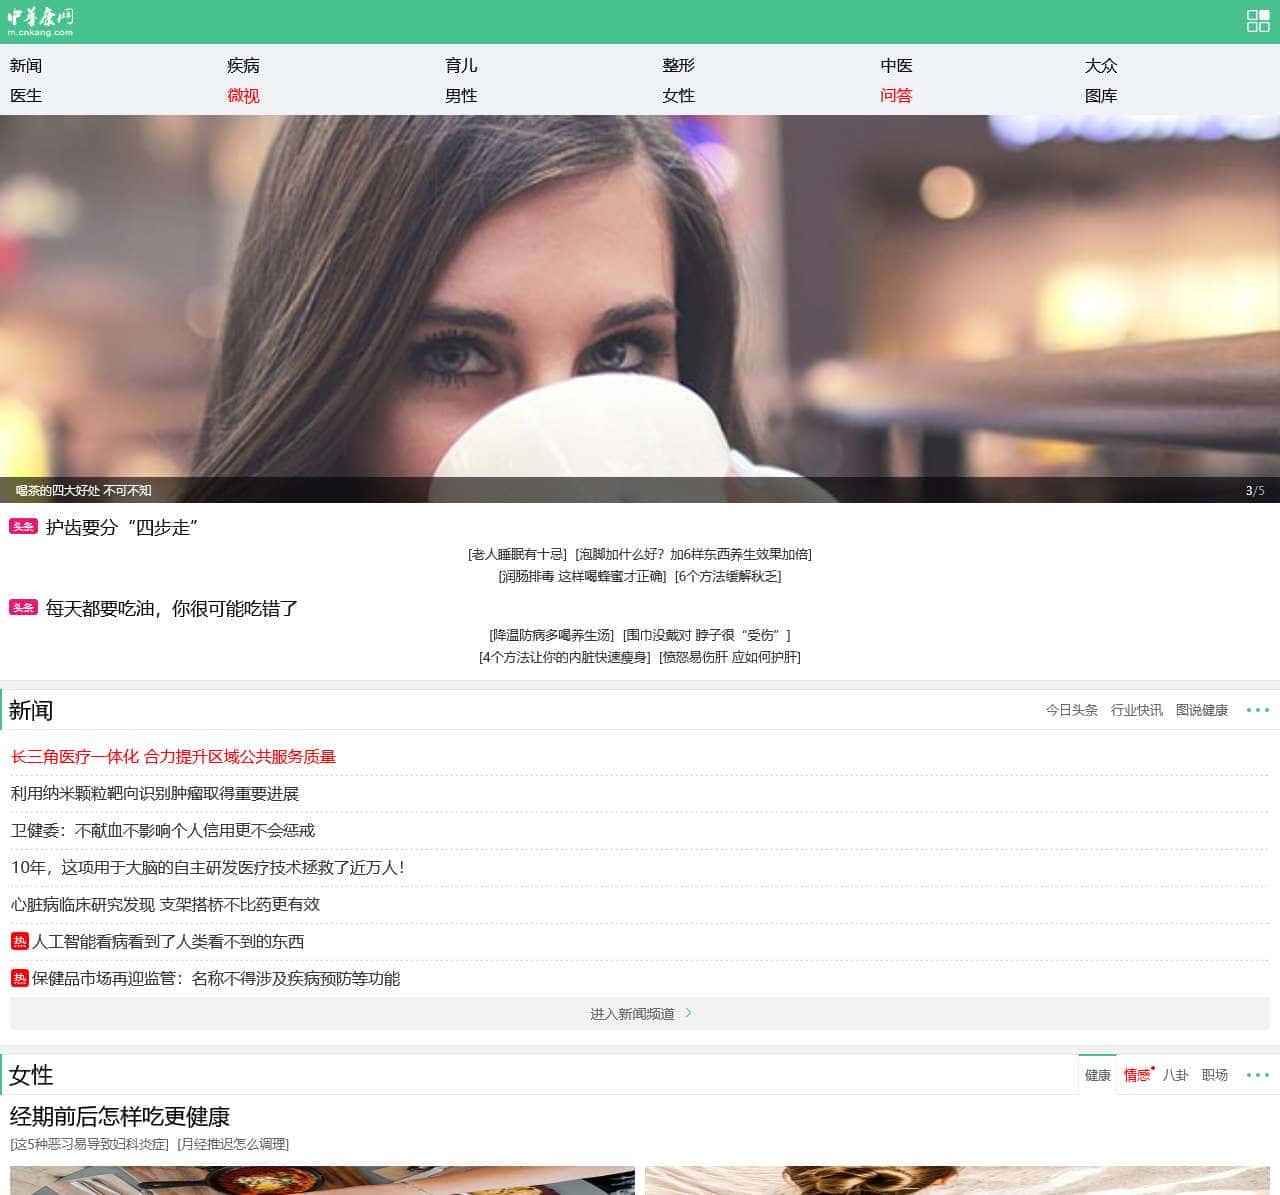Open the 图说健康 news link
The height and width of the screenshot is (1195, 1280).
coord(1201,710)
